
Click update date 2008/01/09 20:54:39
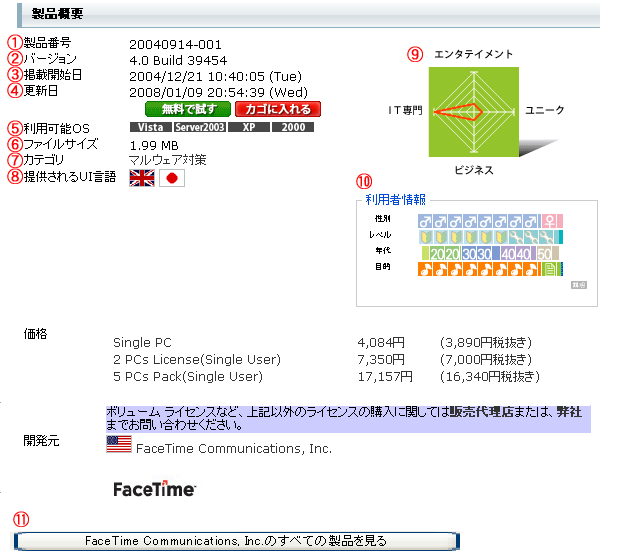tap(218, 92)
